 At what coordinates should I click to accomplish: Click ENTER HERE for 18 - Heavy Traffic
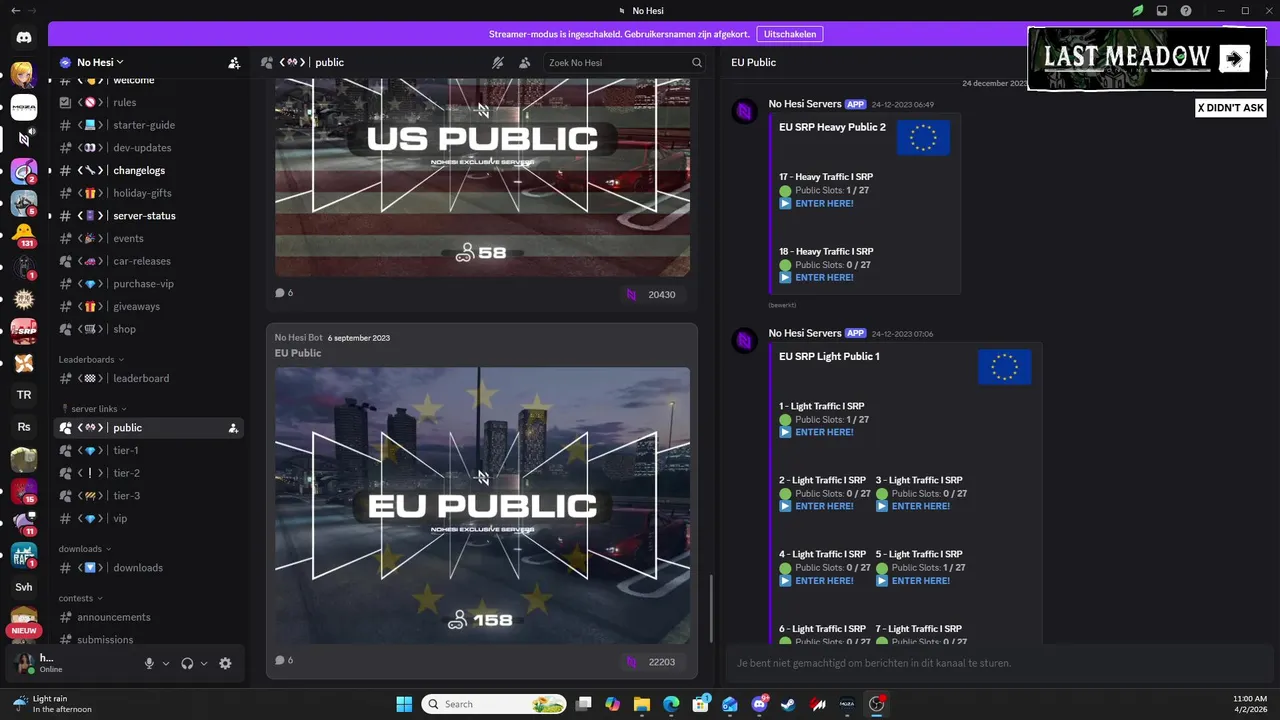[x=824, y=277]
